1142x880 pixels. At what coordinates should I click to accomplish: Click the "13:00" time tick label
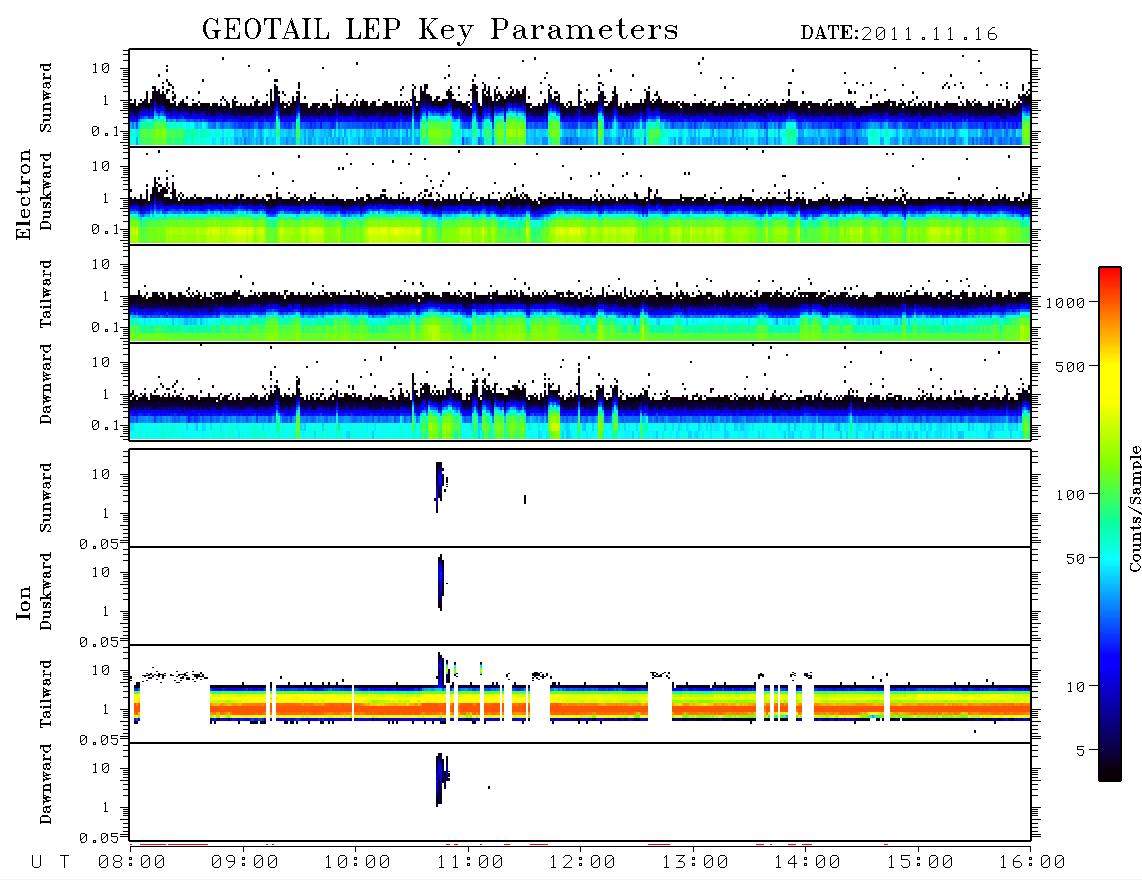[695, 862]
